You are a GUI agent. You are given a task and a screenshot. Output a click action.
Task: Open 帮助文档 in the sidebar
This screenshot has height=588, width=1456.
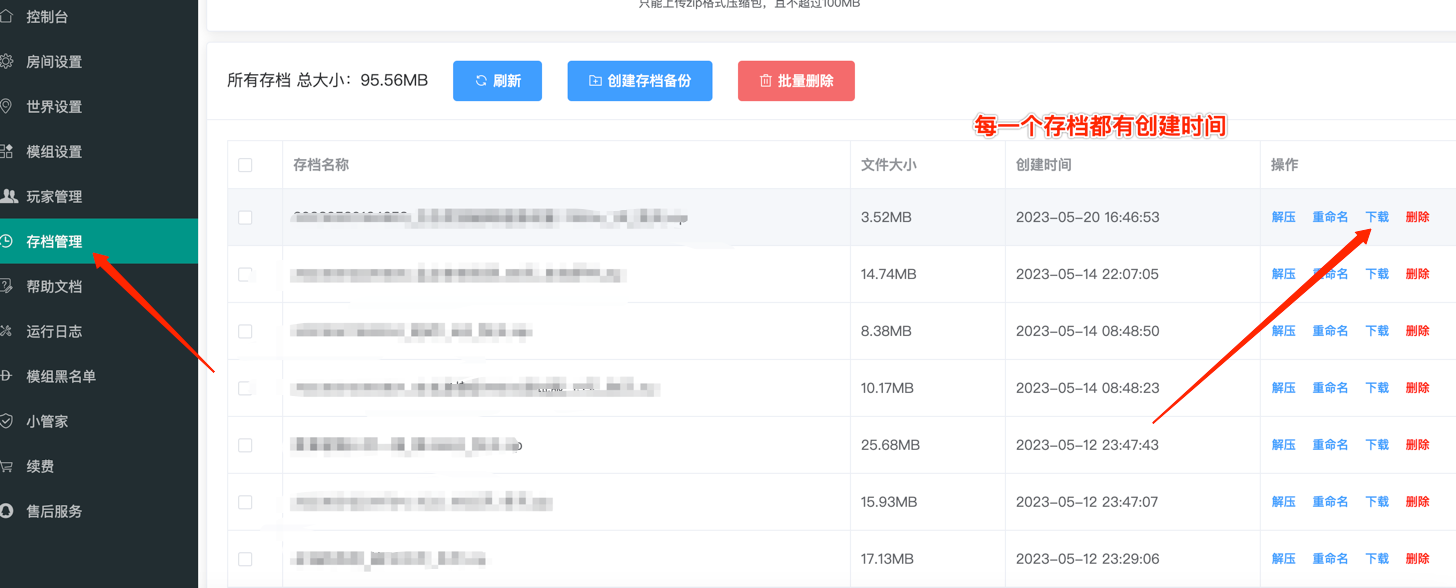tap(54, 287)
